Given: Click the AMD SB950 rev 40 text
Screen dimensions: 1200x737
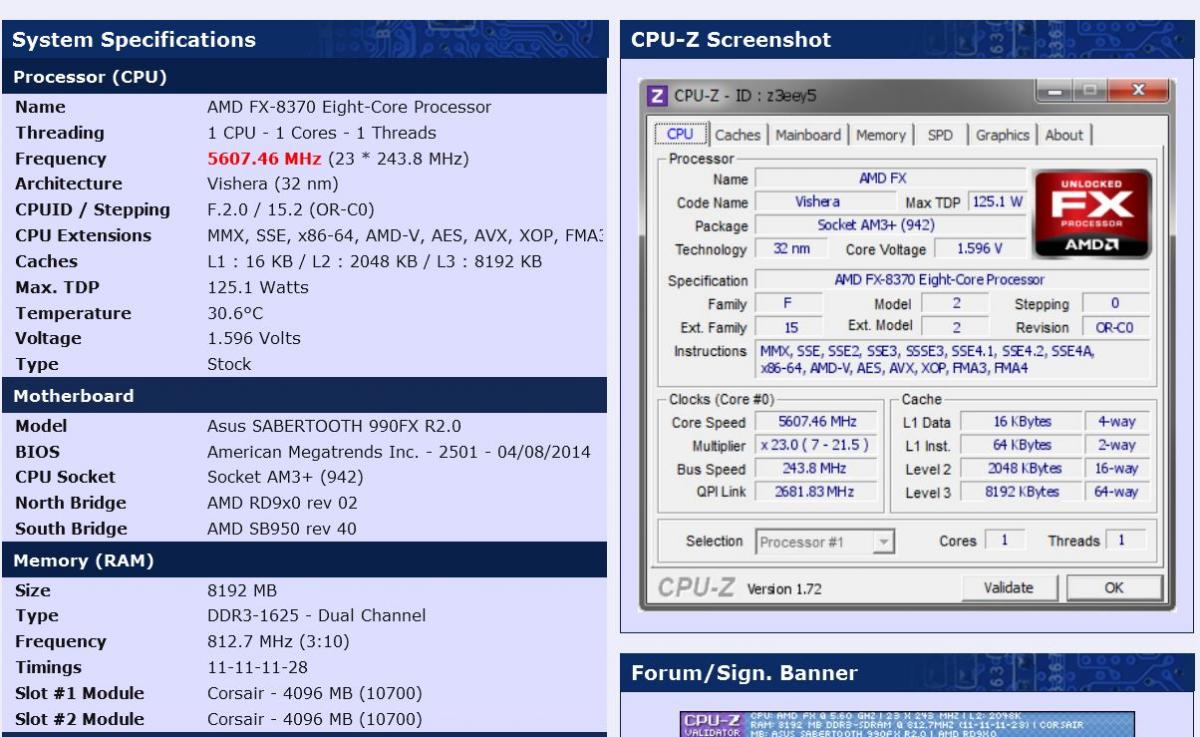Looking at the screenshot, I should tap(281, 529).
